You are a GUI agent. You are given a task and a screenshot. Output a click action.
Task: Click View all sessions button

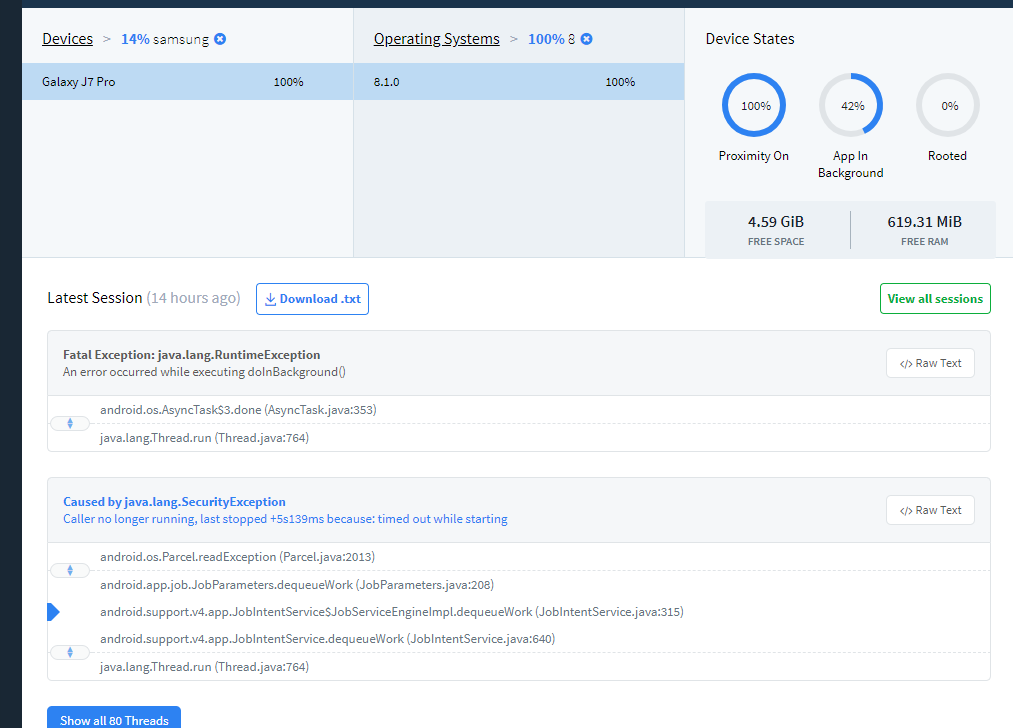click(x=935, y=299)
